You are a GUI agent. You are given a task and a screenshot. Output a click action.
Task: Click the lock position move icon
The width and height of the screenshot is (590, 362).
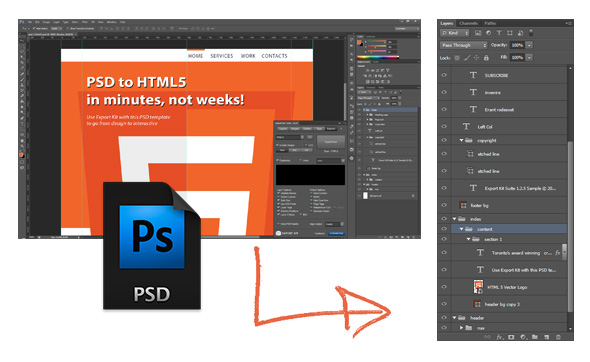click(x=476, y=58)
